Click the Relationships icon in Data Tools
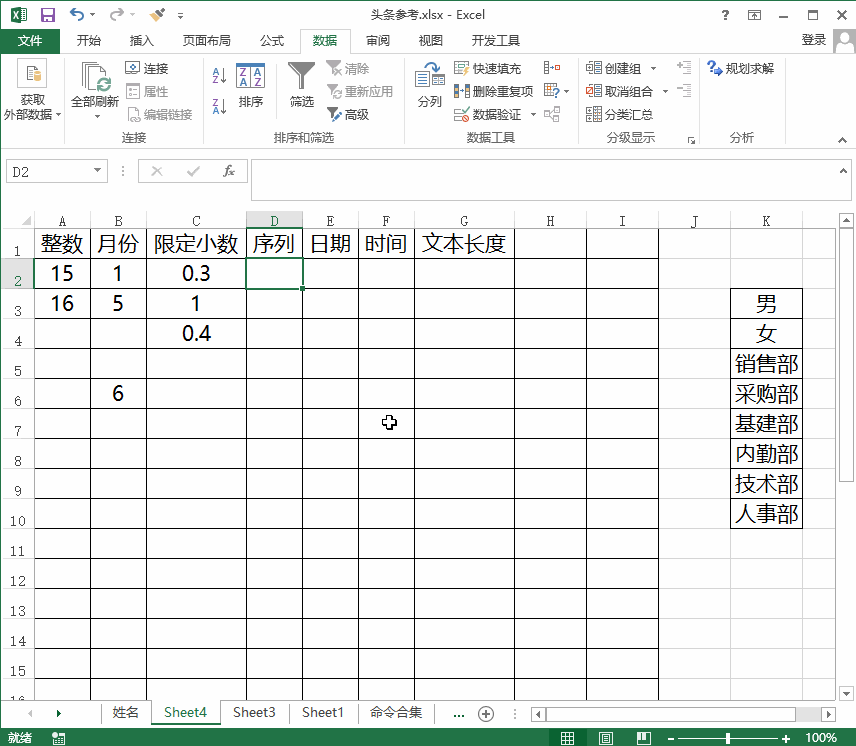This screenshot has width=856, height=746. click(x=552, y=114)
